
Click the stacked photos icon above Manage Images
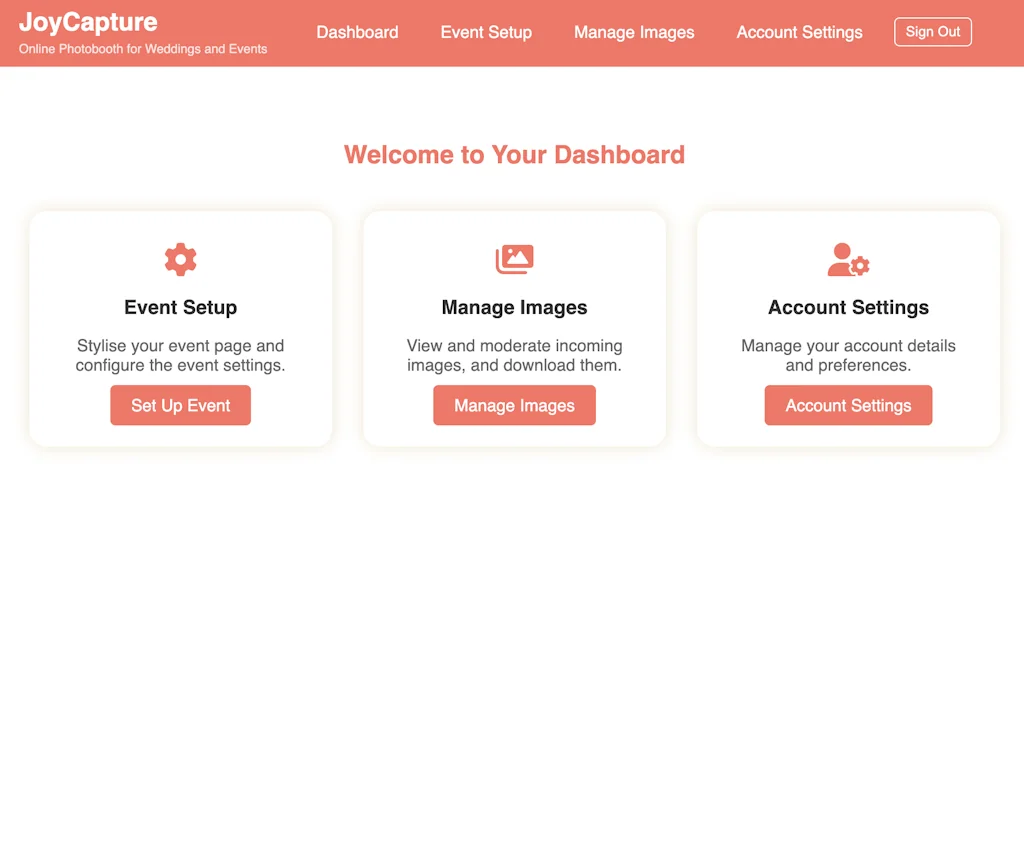point(514,259)
